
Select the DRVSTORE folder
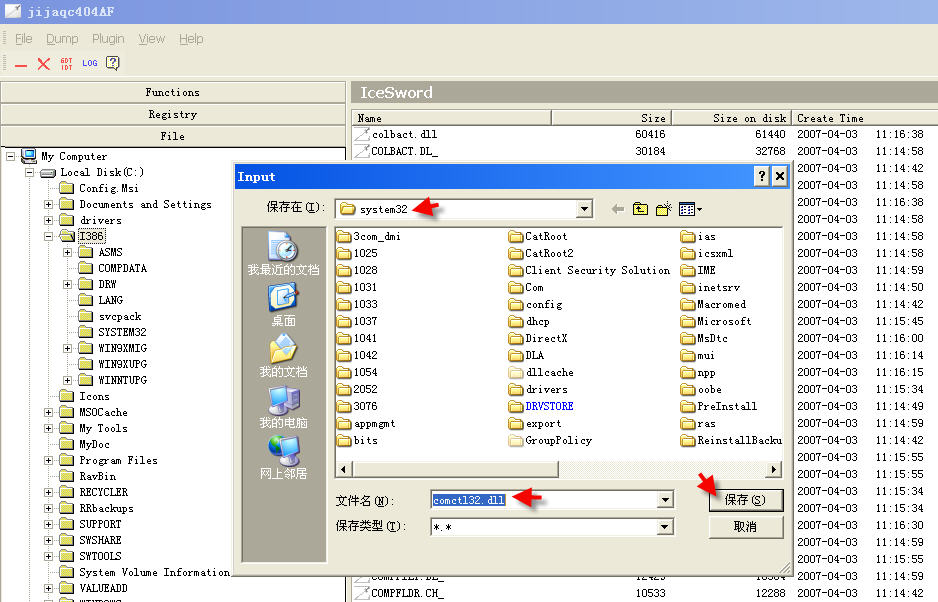pos(541,406)
